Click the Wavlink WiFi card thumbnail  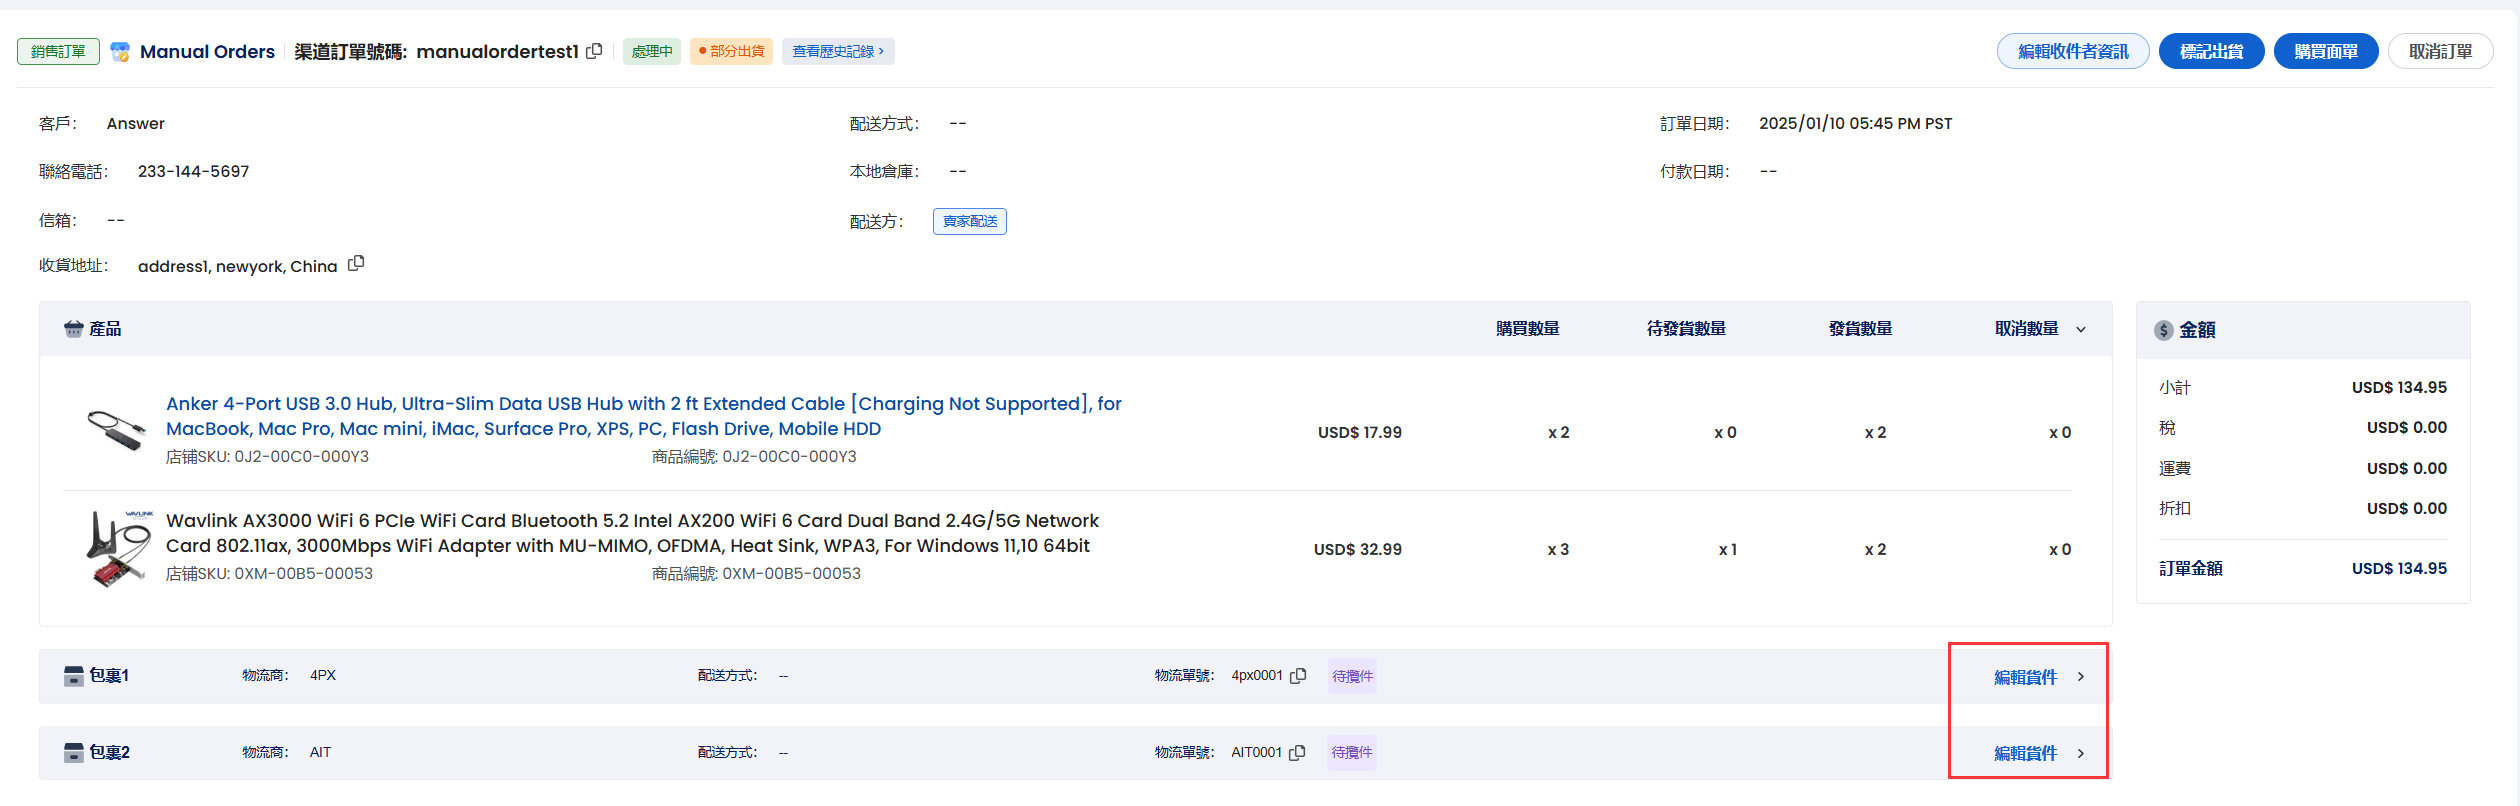[x=118, y=548]
